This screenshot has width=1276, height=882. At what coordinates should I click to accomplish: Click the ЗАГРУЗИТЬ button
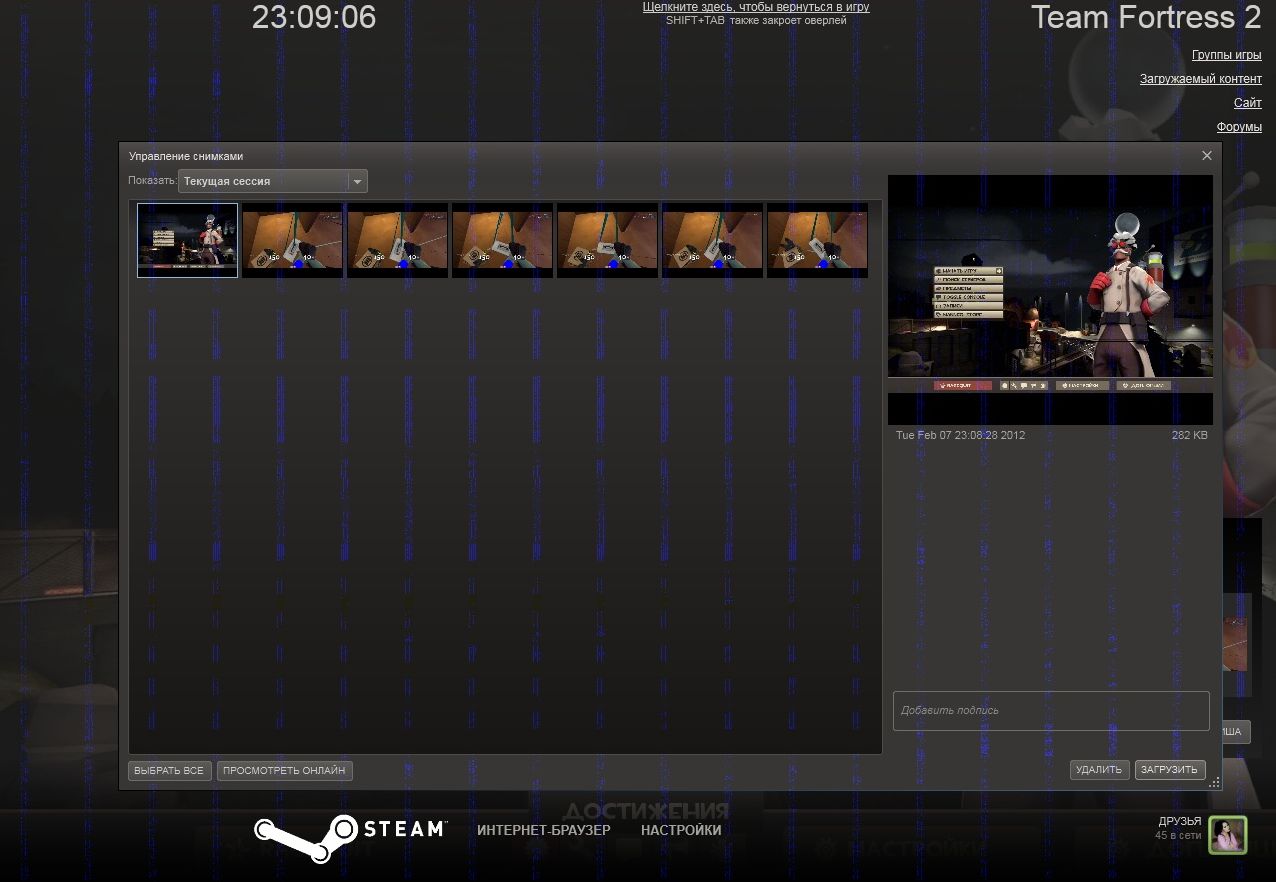coord(1170,770)
